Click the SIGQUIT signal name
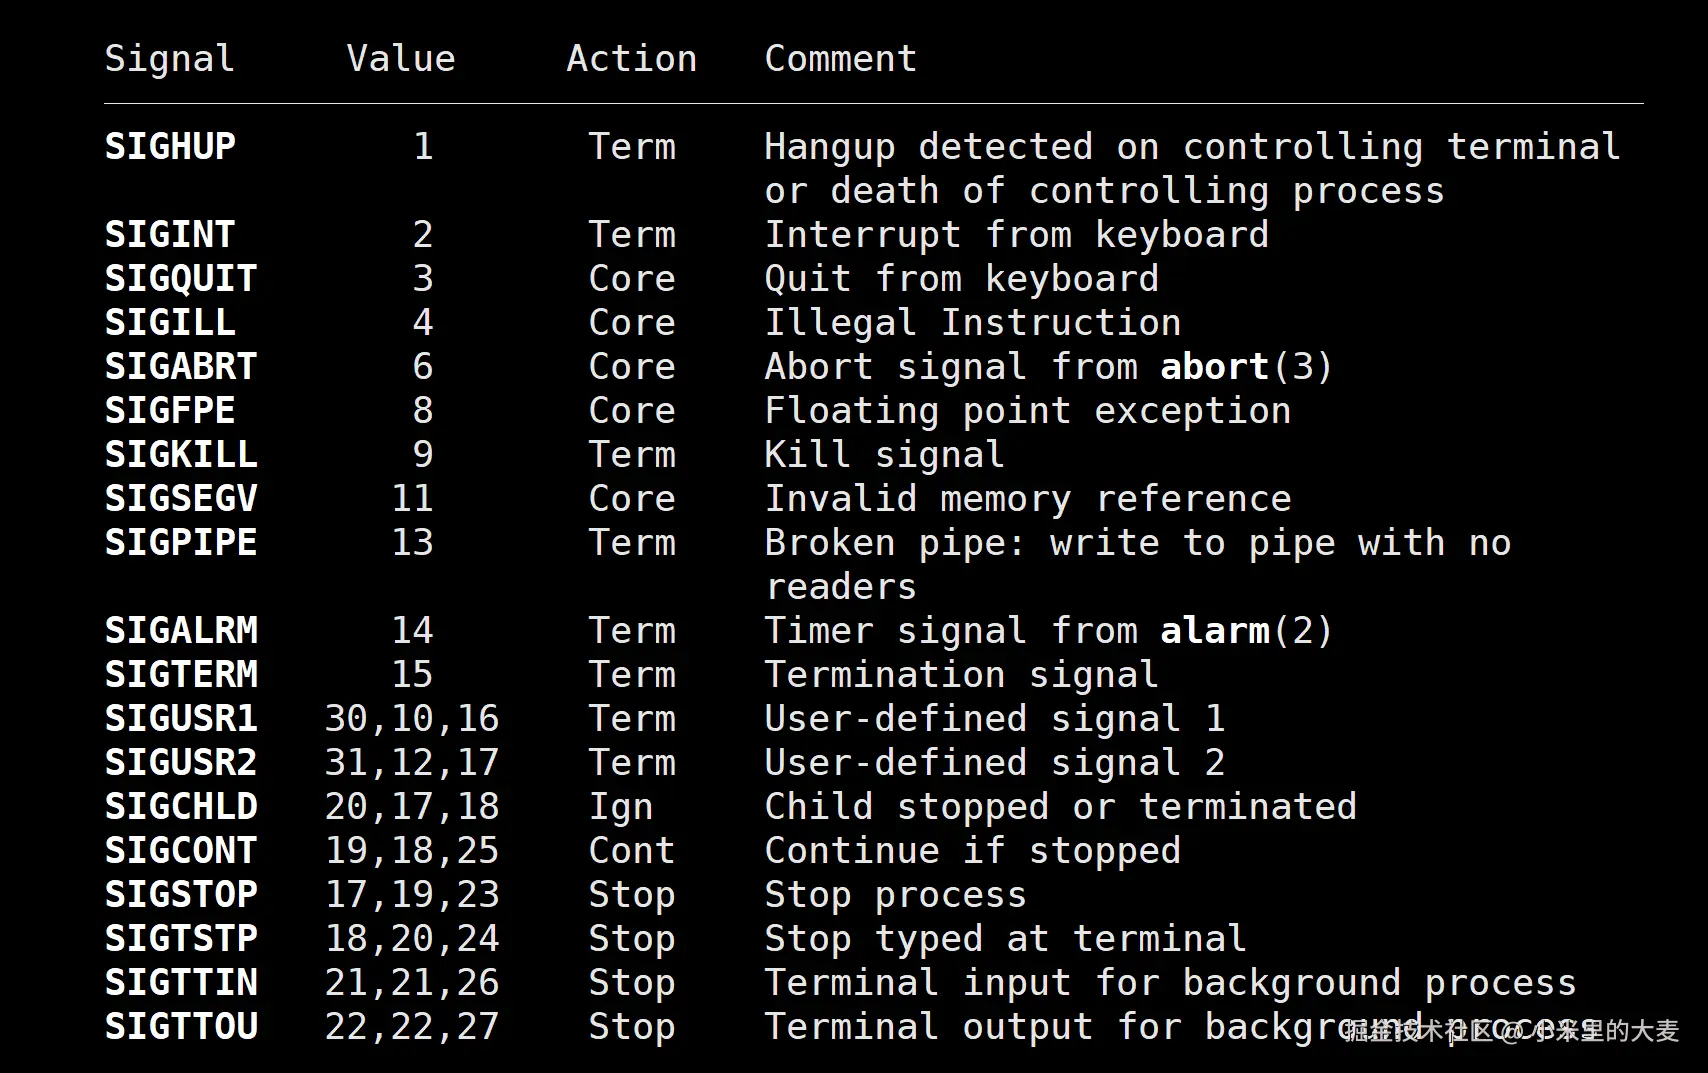1708x1073 pixels. pos(181,279)
